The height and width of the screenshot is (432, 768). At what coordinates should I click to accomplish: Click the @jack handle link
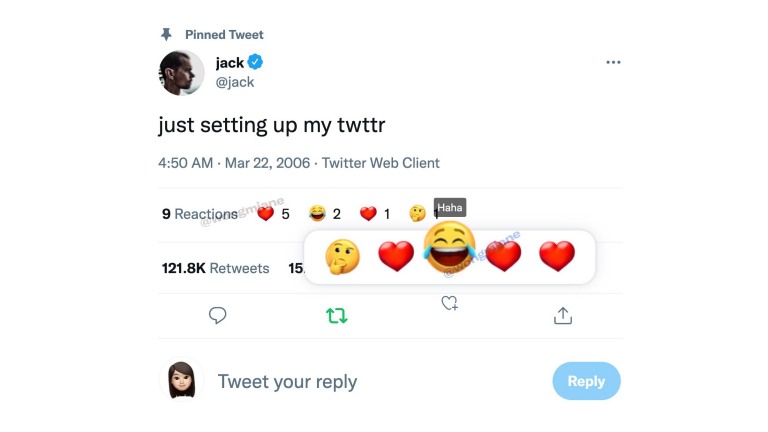[x=235, y=82]
